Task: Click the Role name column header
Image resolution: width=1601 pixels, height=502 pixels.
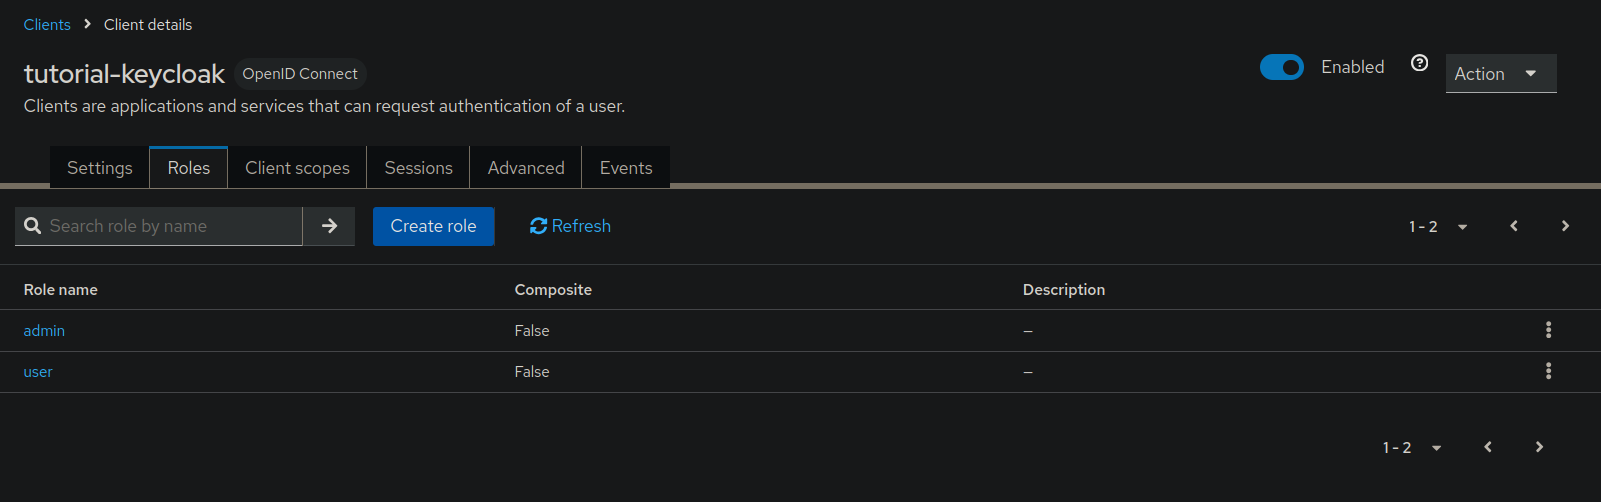Action: (61, 289)
